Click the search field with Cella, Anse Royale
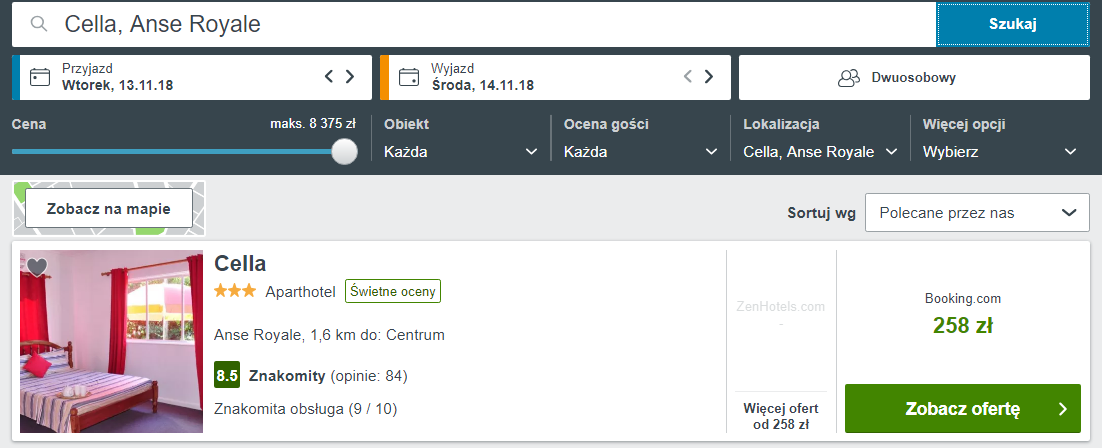 coord(474,25)
